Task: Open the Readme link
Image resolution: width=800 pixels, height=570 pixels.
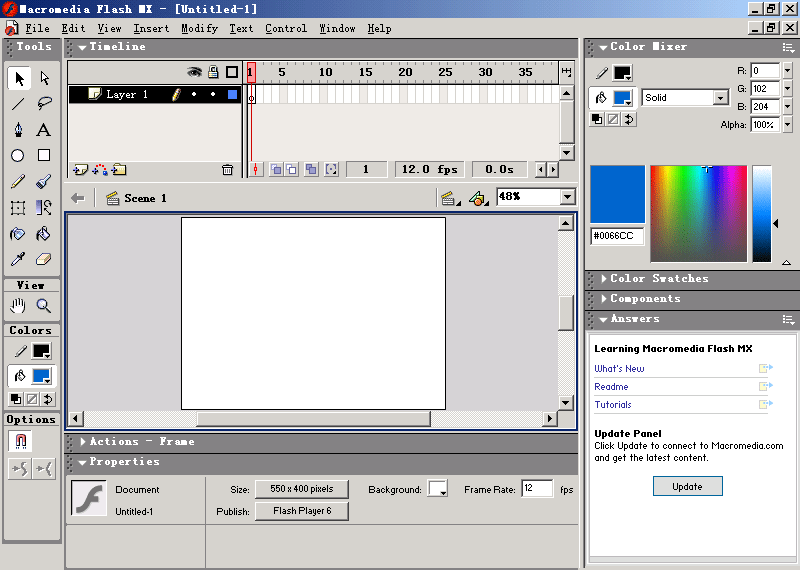Action: (x=611, y=387)
